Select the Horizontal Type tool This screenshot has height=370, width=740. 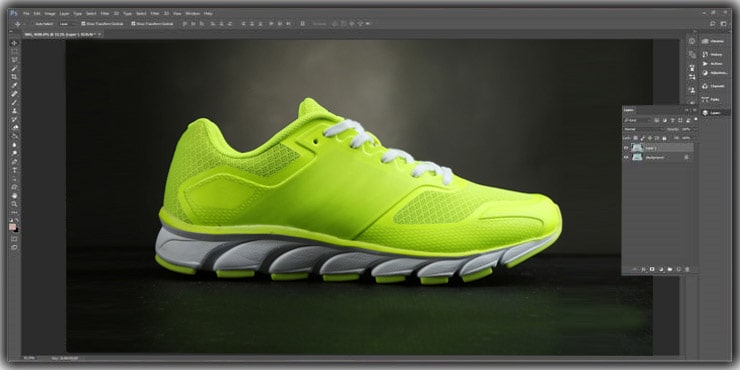[x=14, y=170]
